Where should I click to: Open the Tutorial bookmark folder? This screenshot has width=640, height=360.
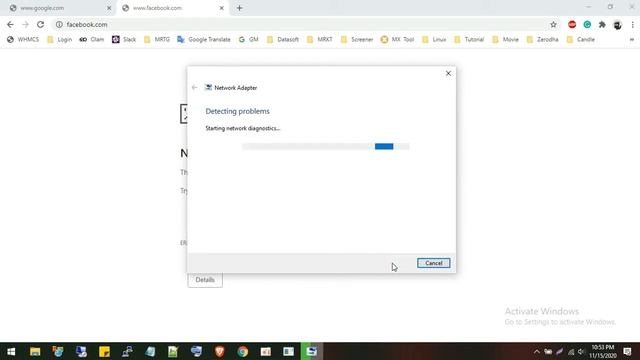pos(469,40)
